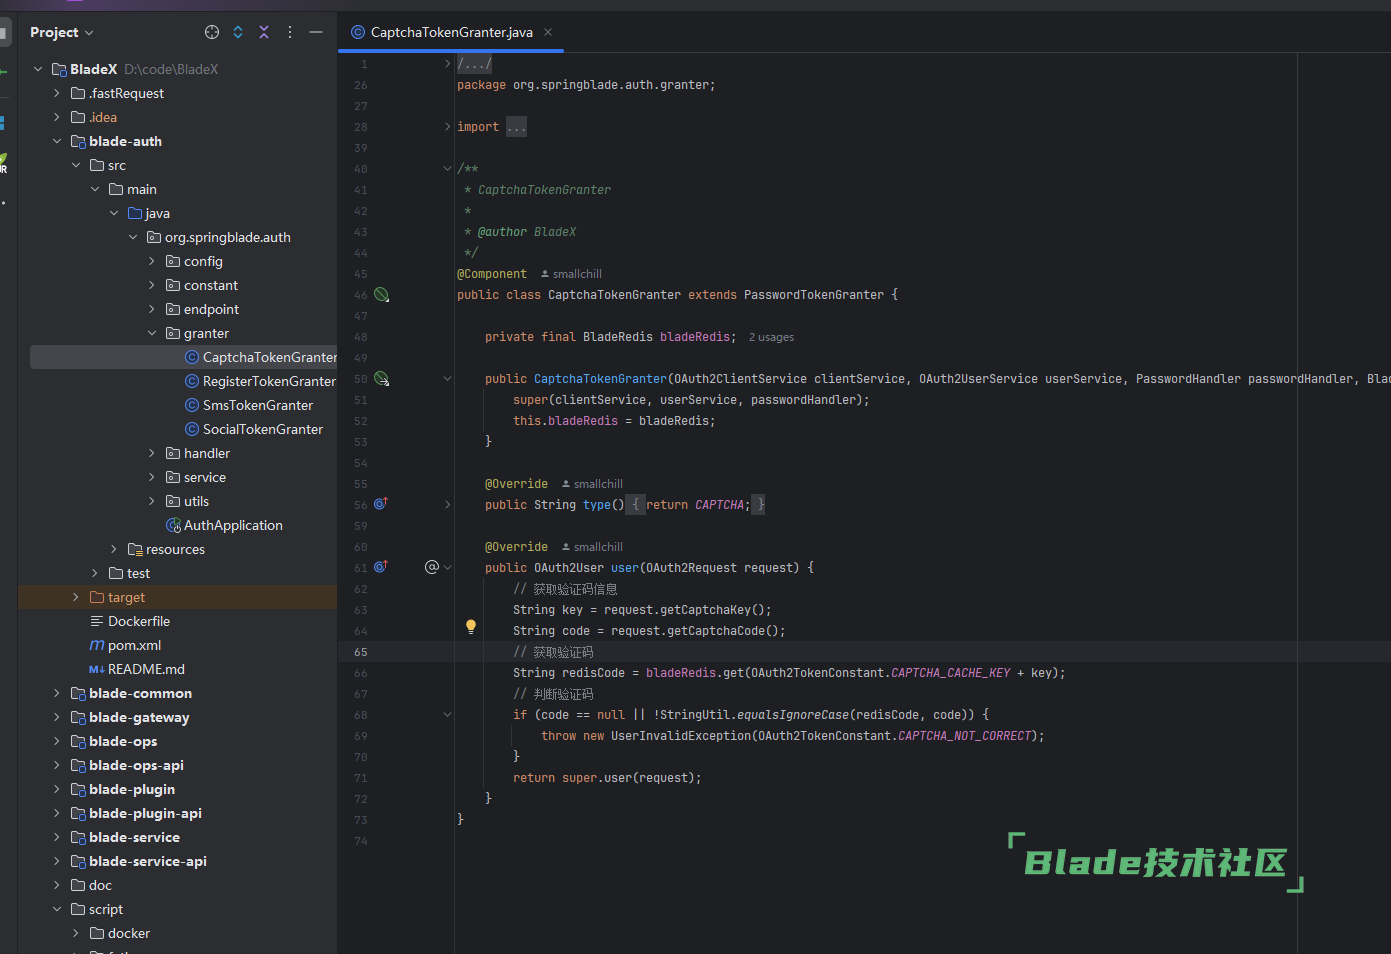Click the autowired gutter icon on line 50
The height and width of the screenshot is (954, 1391).
(x=381, y=379)
